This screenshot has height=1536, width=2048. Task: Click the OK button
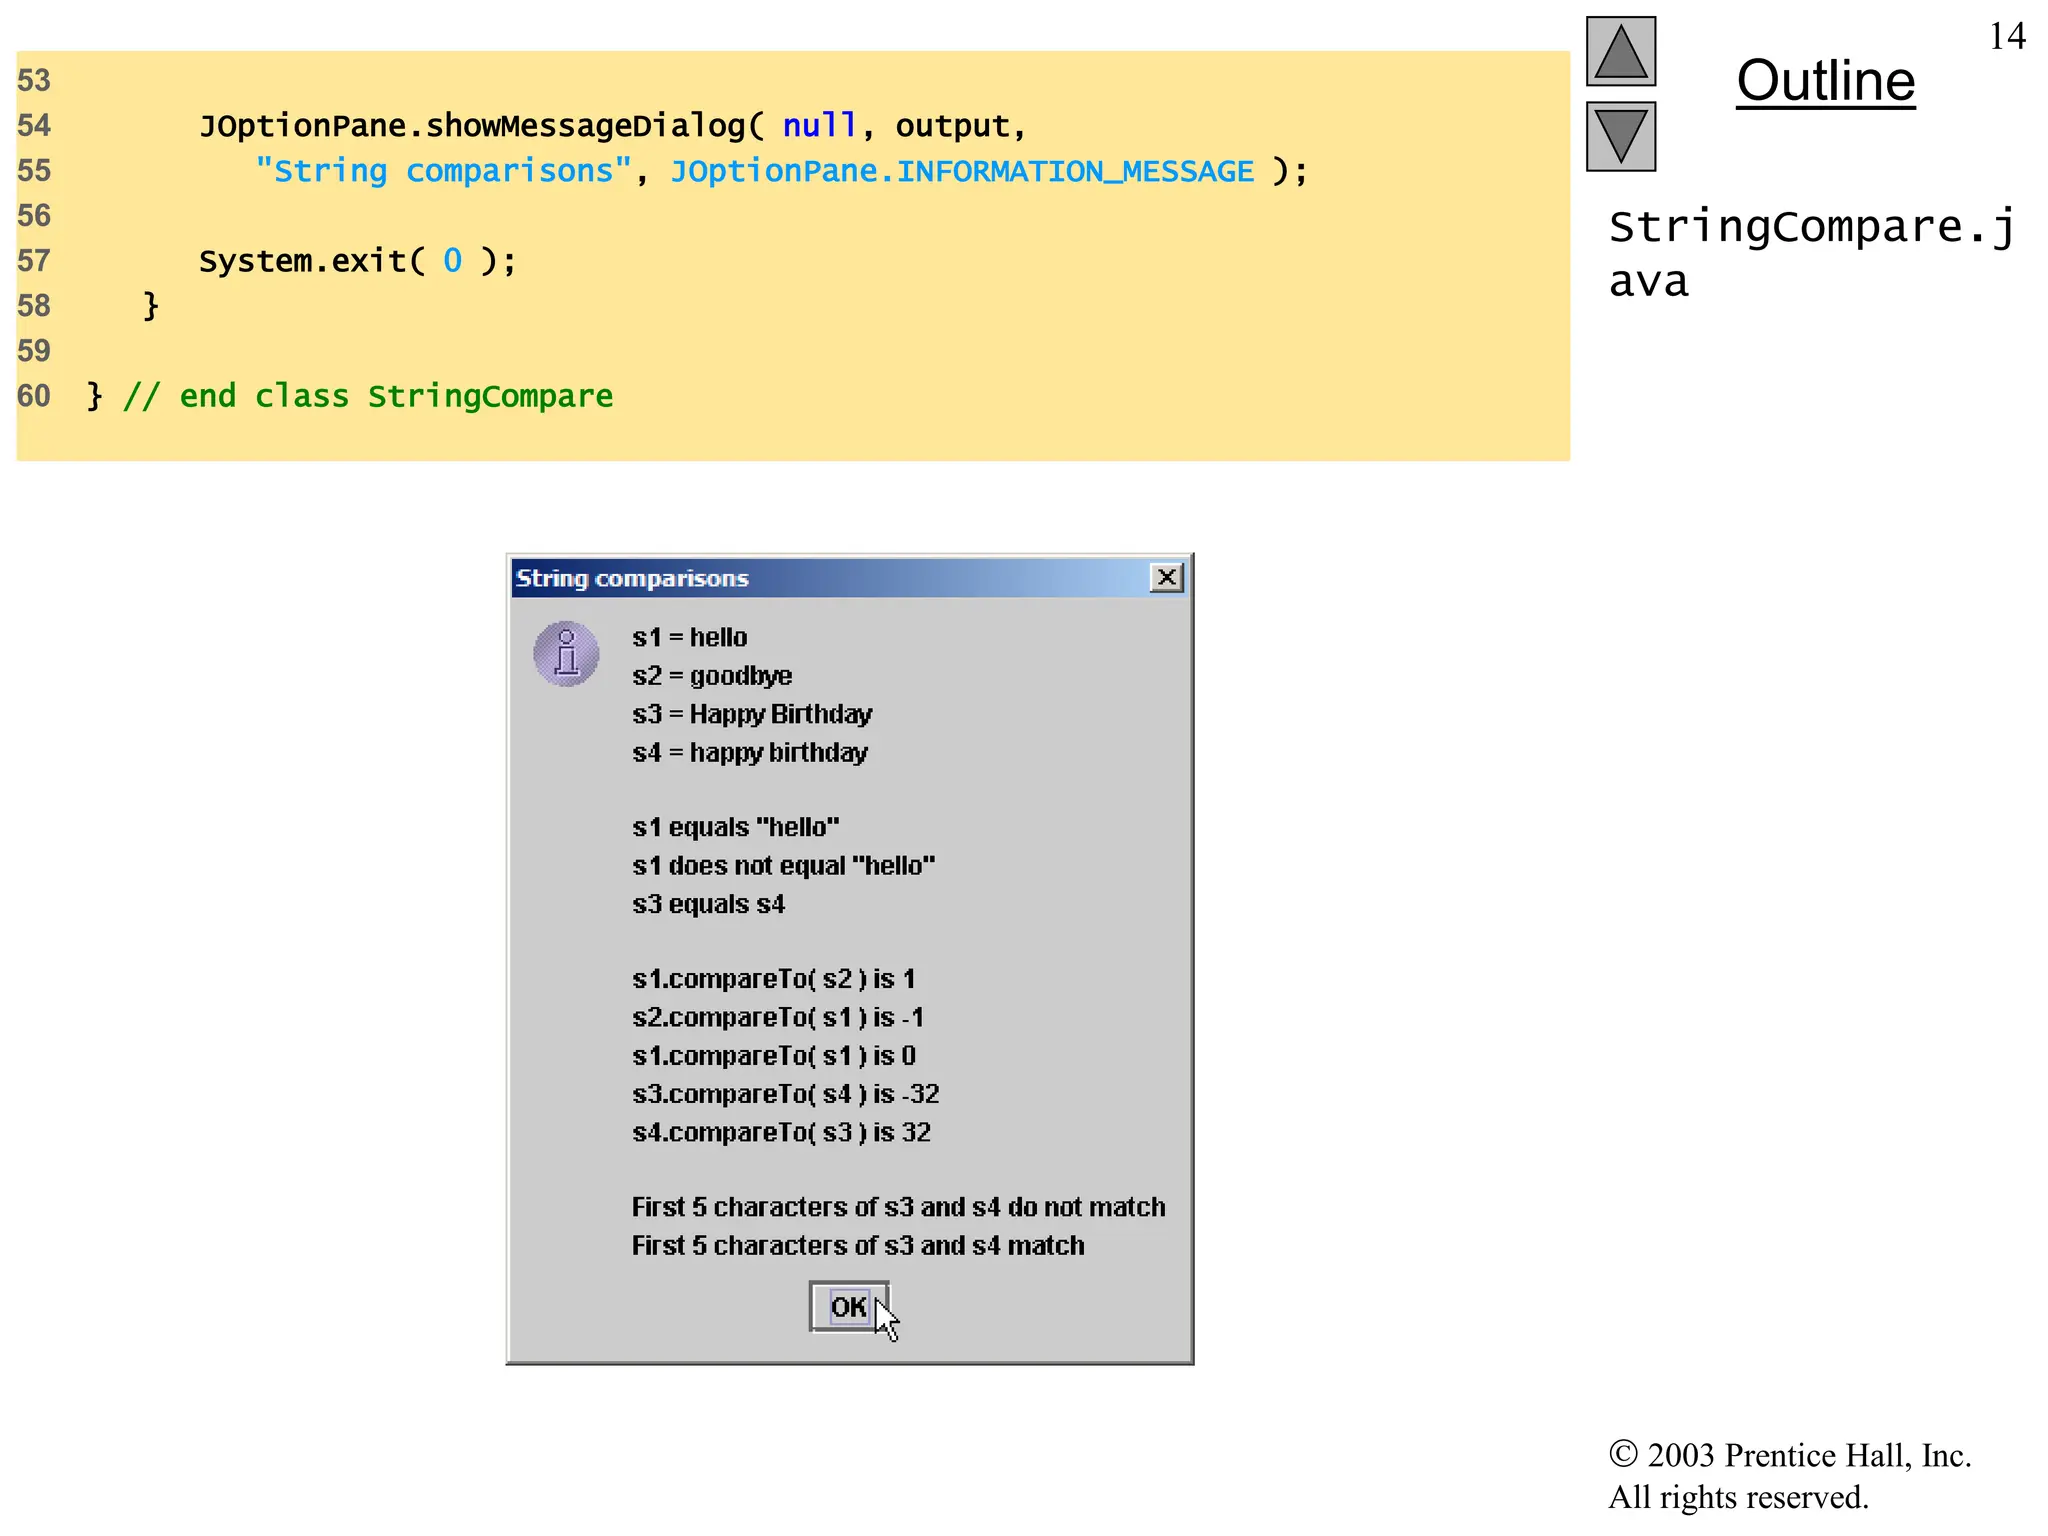tap(848, 1306)
